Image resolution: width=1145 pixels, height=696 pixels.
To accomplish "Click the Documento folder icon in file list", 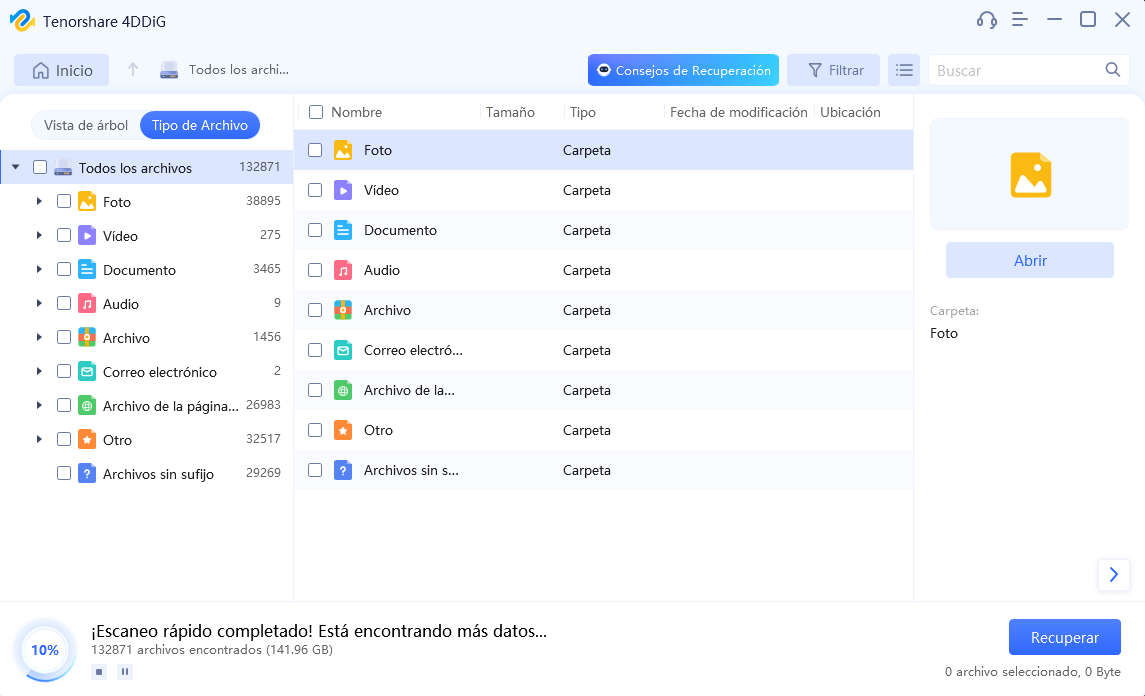I will click(x=343, y=230).
